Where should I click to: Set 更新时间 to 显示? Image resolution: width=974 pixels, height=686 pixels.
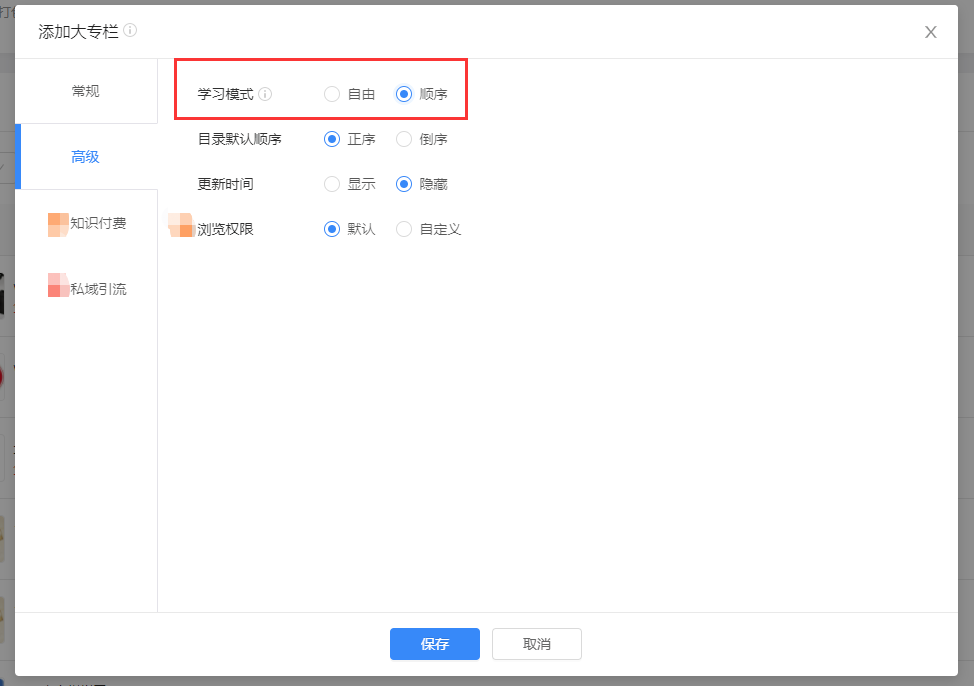point(332,185)
